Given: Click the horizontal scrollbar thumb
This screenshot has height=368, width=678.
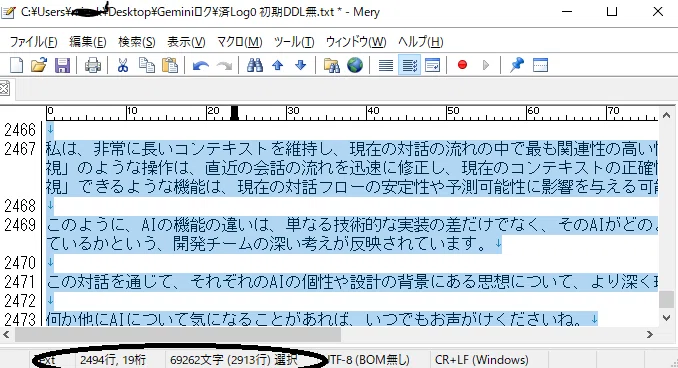Looking at the screenshot, I should pos(178,334).
